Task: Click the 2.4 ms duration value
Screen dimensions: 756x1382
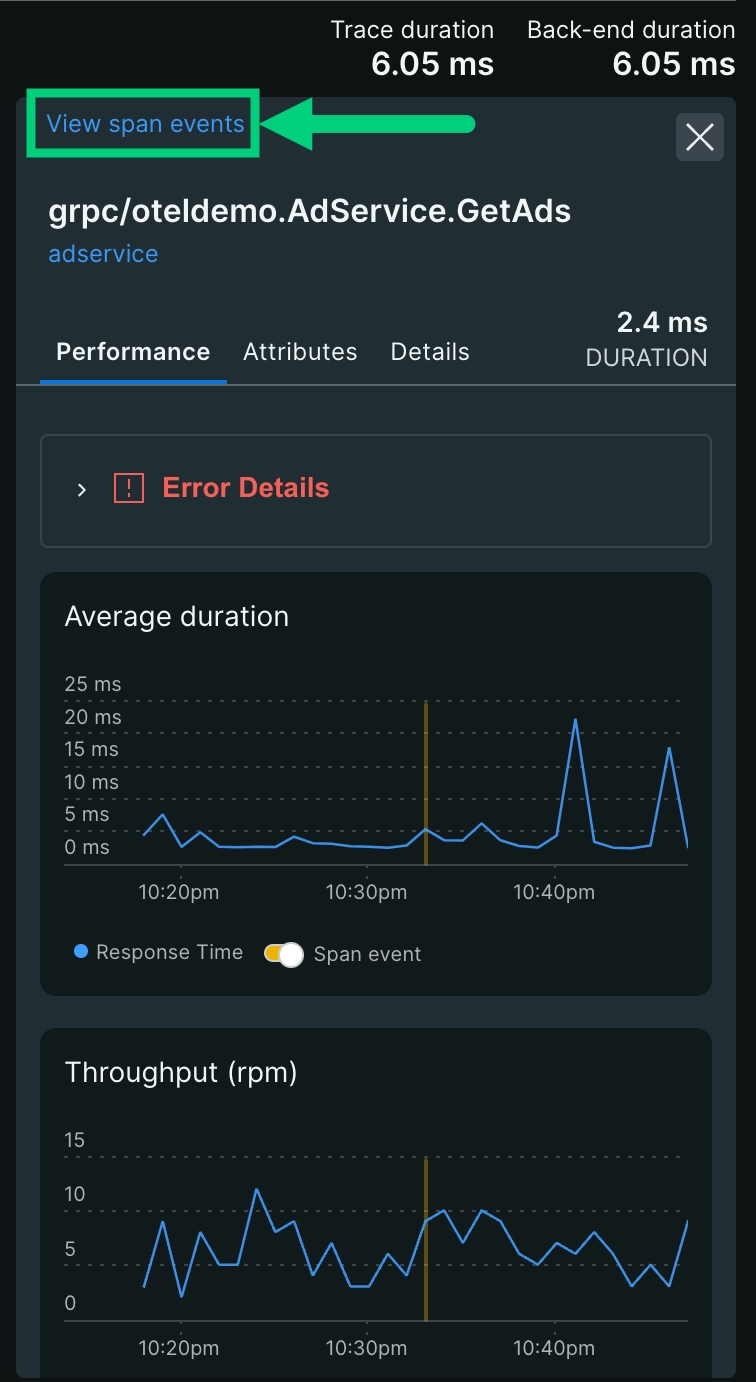Action: tap(662, 322)
